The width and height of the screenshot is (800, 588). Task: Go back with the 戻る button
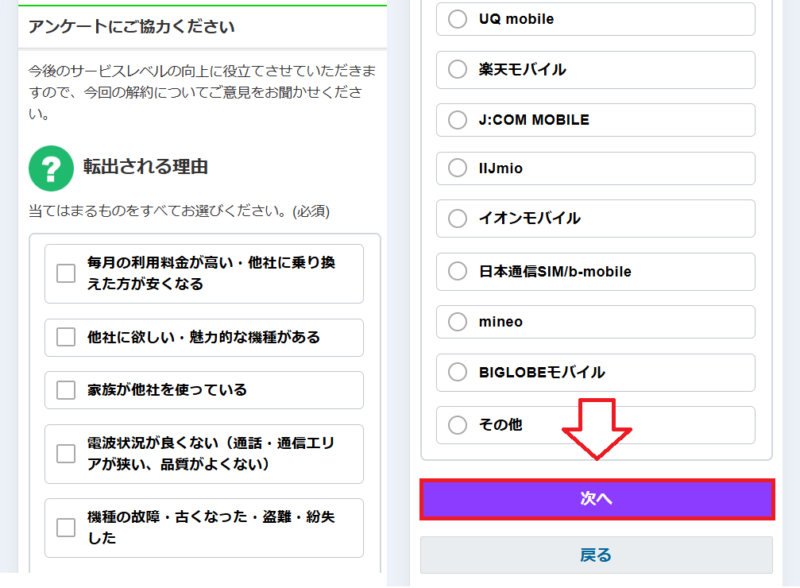coord(596,555)
